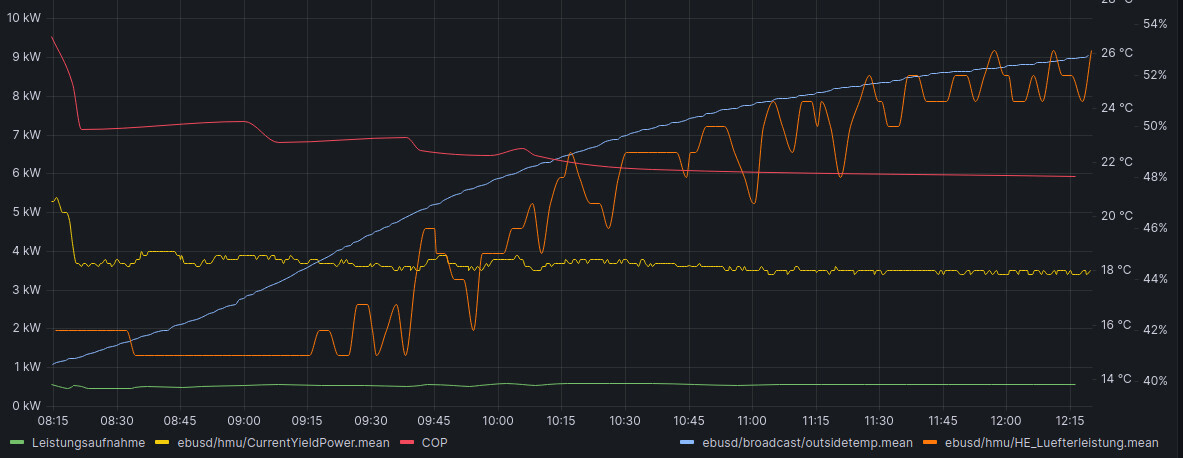Toggle the COP series legend label
1183x458 pixels.
coord(434,442)
